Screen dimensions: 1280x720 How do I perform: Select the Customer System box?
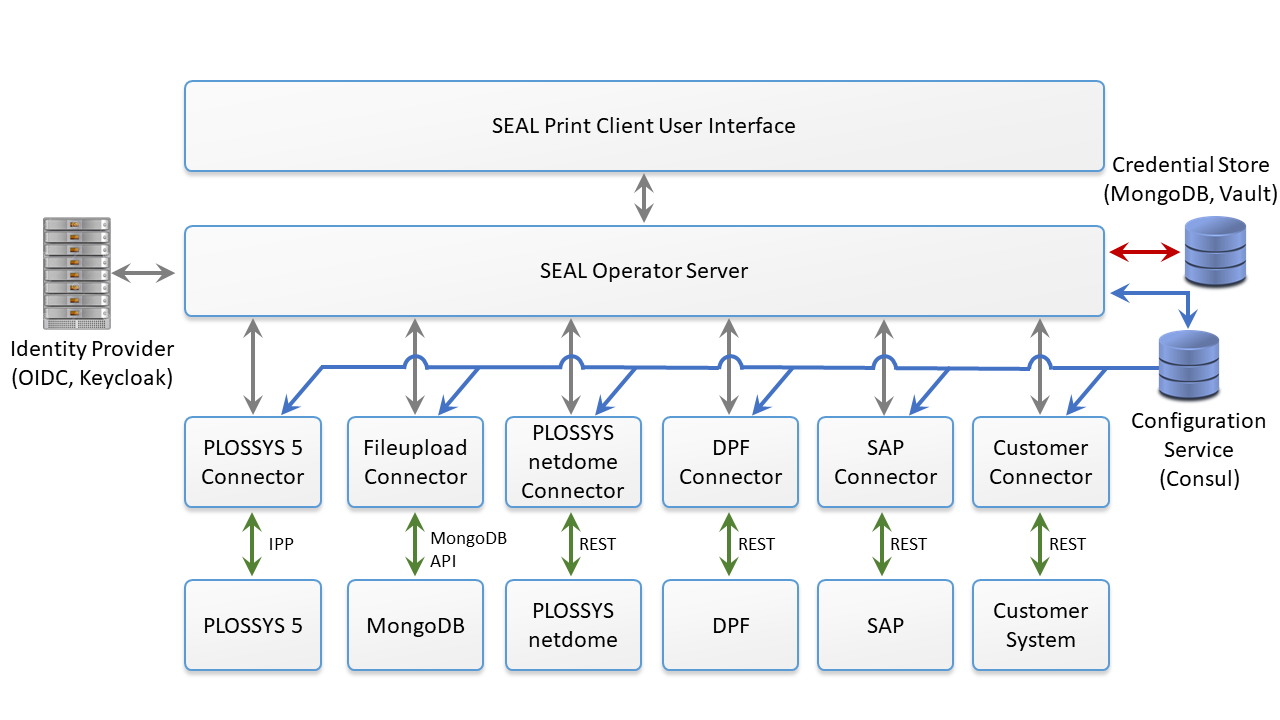click(x=1040, y=626)
